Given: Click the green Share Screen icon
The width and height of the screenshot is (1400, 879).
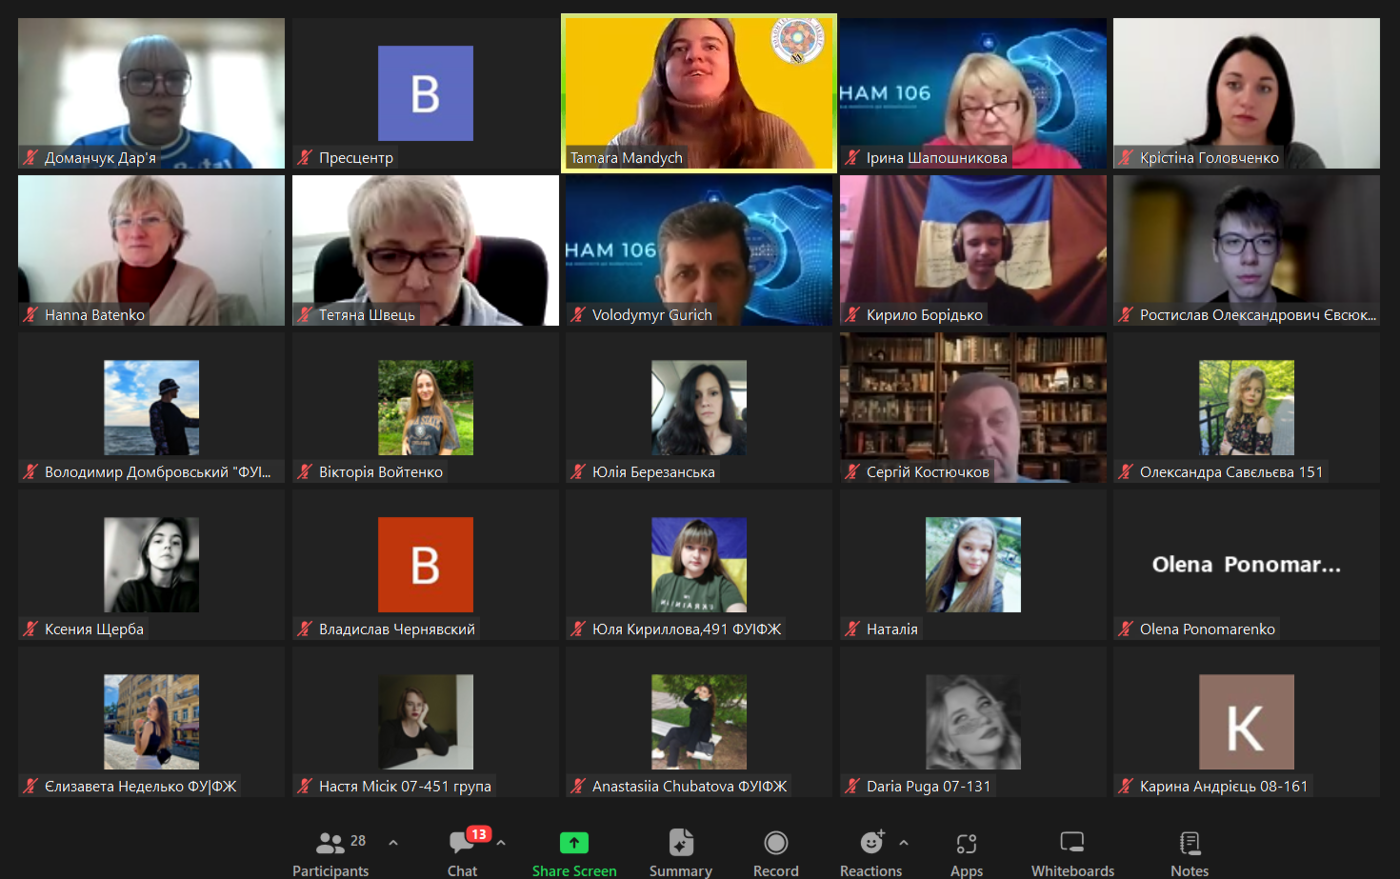Looking at the screenshot, I should point(574,843).
